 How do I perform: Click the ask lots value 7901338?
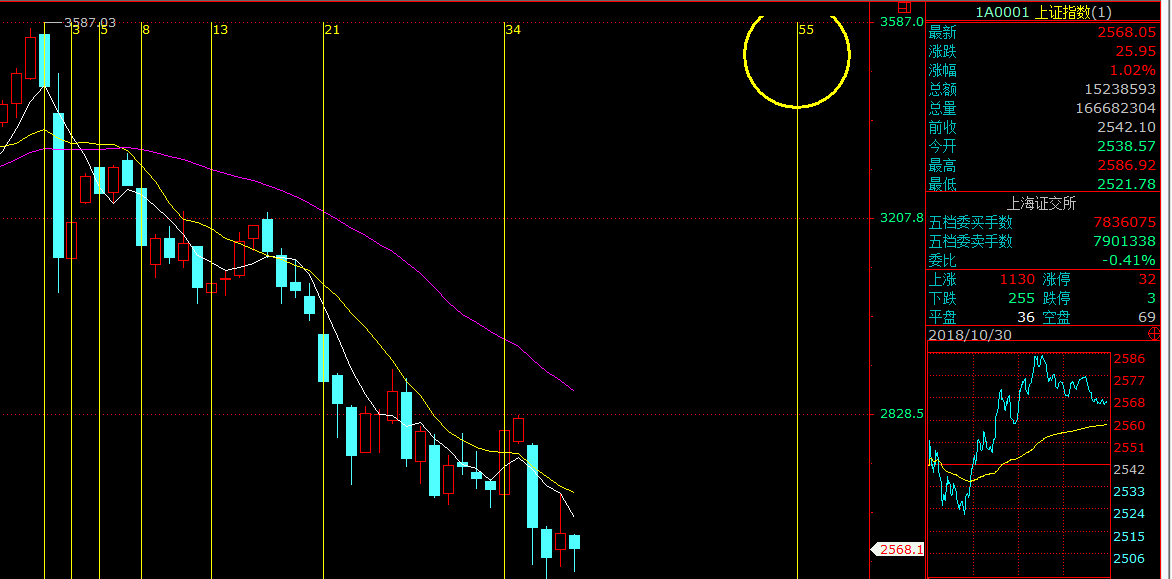point(1125,241)
